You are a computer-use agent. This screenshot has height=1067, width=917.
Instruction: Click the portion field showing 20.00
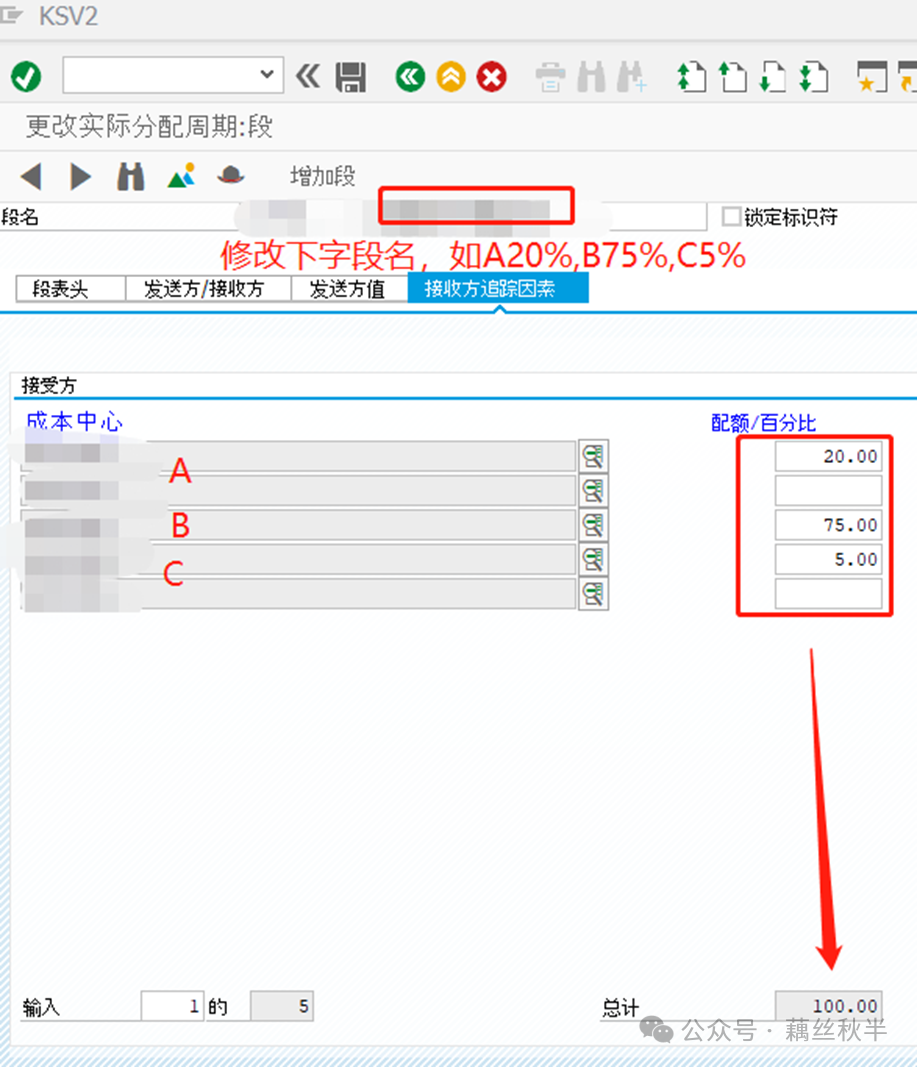(829, 456)
